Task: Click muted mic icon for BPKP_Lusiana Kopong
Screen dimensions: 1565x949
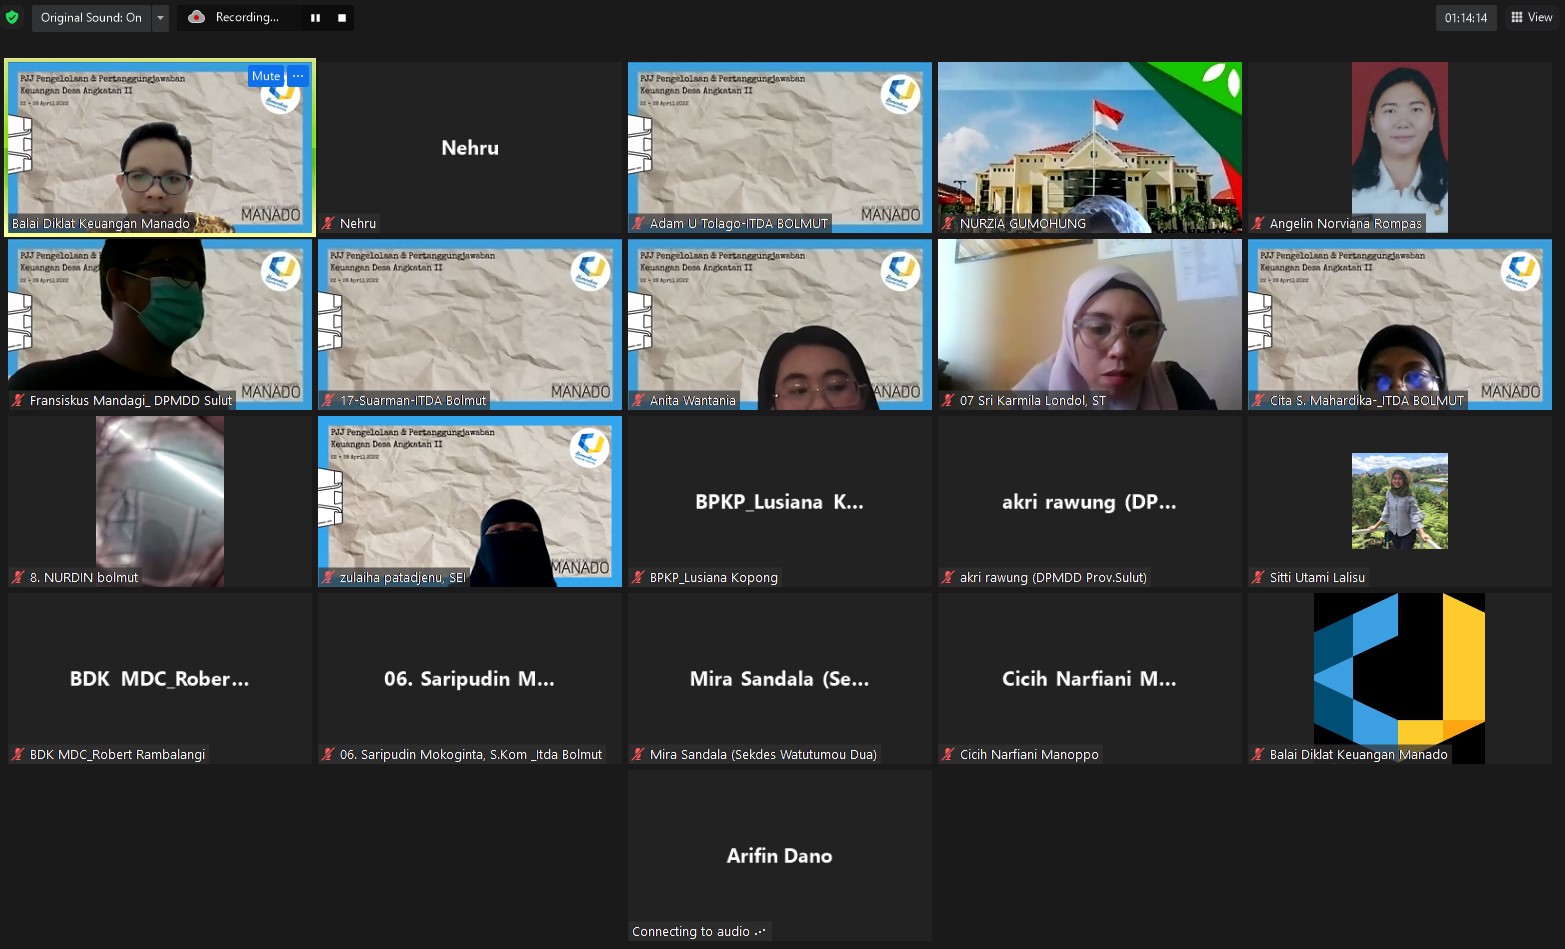Action: point(638,578)
